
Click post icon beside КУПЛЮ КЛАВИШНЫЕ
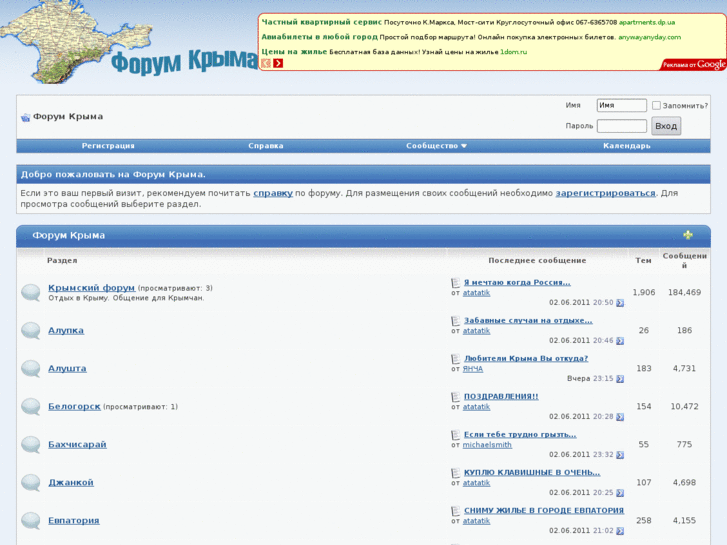pos(455,473)
